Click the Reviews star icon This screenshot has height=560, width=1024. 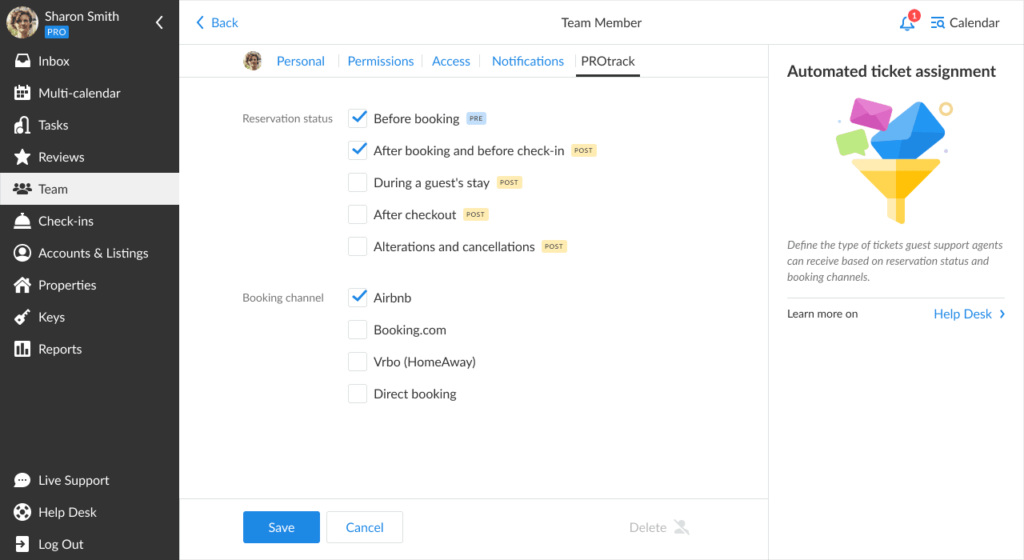pyautogui.click(x=22, y=157)
